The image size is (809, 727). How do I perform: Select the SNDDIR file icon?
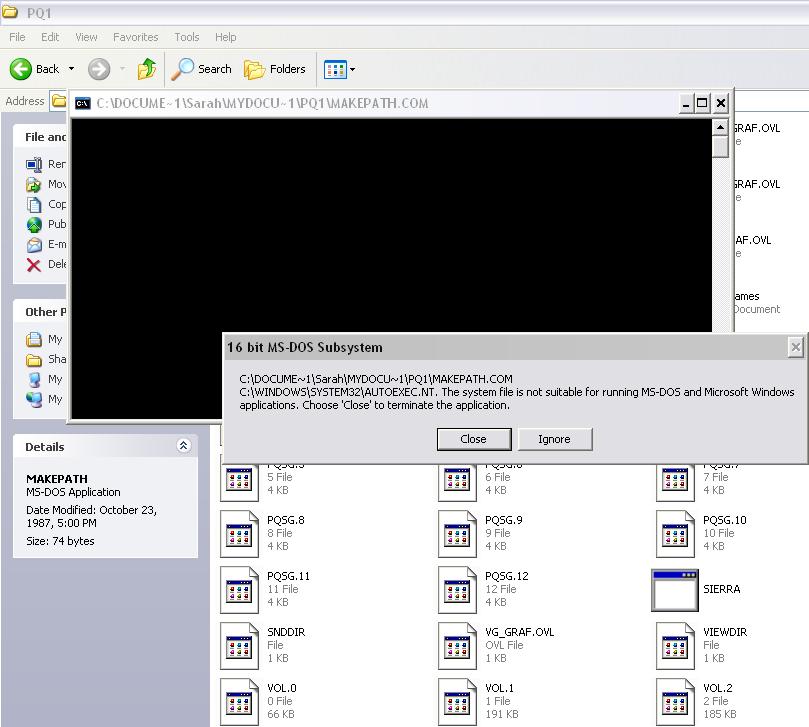coord(239,646)
